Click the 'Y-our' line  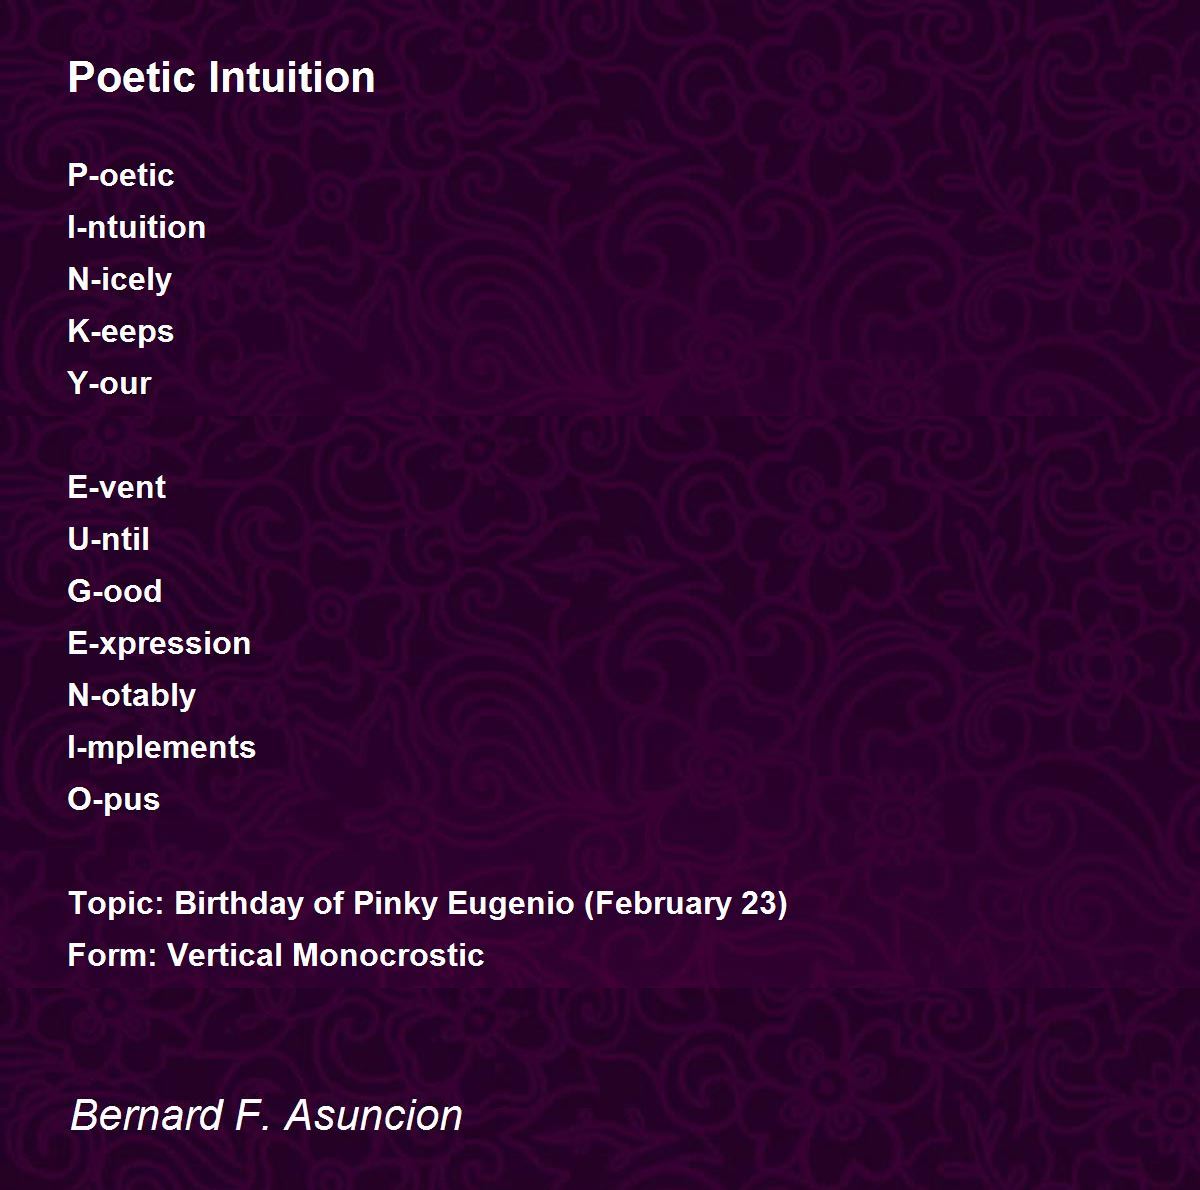[109, 383]
